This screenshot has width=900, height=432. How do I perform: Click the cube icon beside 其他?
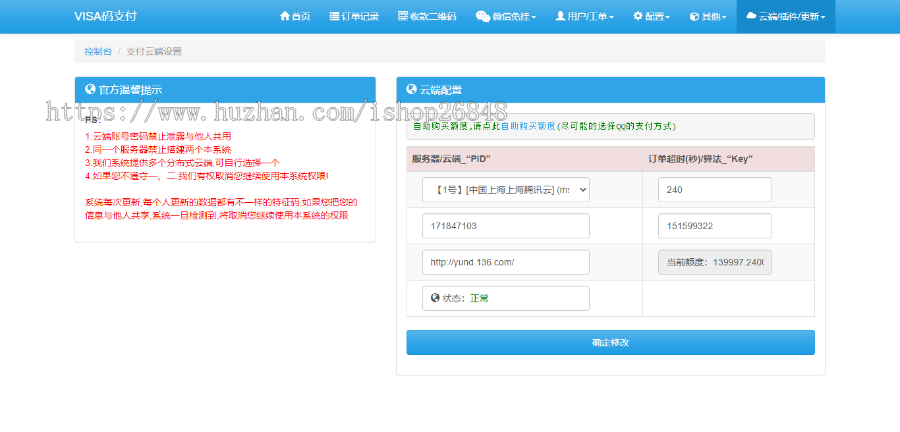(x=693, y=17)
